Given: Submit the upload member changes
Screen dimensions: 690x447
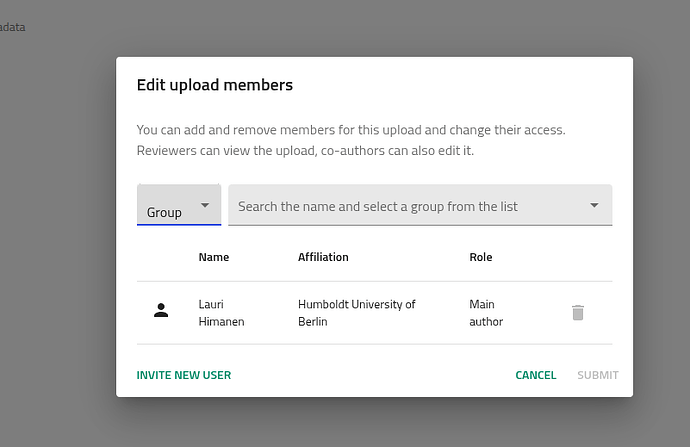Looking at the screenshot, I should [597, 375].
